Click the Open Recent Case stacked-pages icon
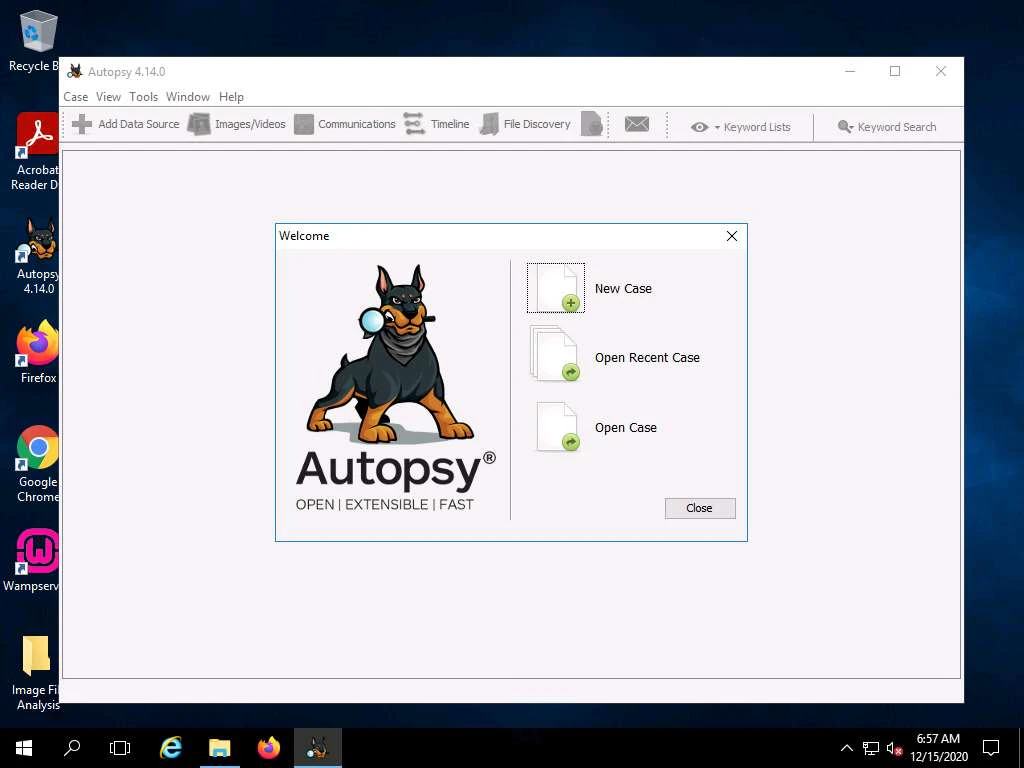Screen dimensions: 1024x768 click(x=556, y=353)
